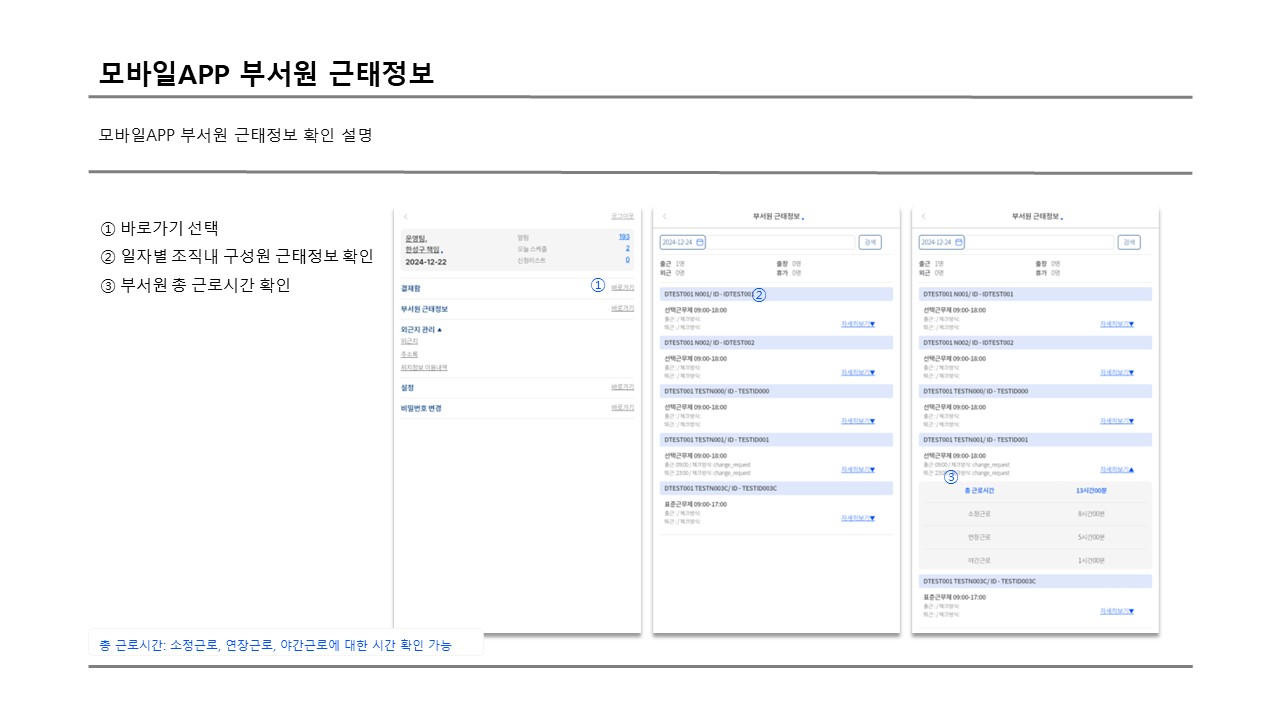1280x720 pixels.
Task: Expand 자세히보기 for IDTEST002 on the middle screen
Action: tap(858, 372)
